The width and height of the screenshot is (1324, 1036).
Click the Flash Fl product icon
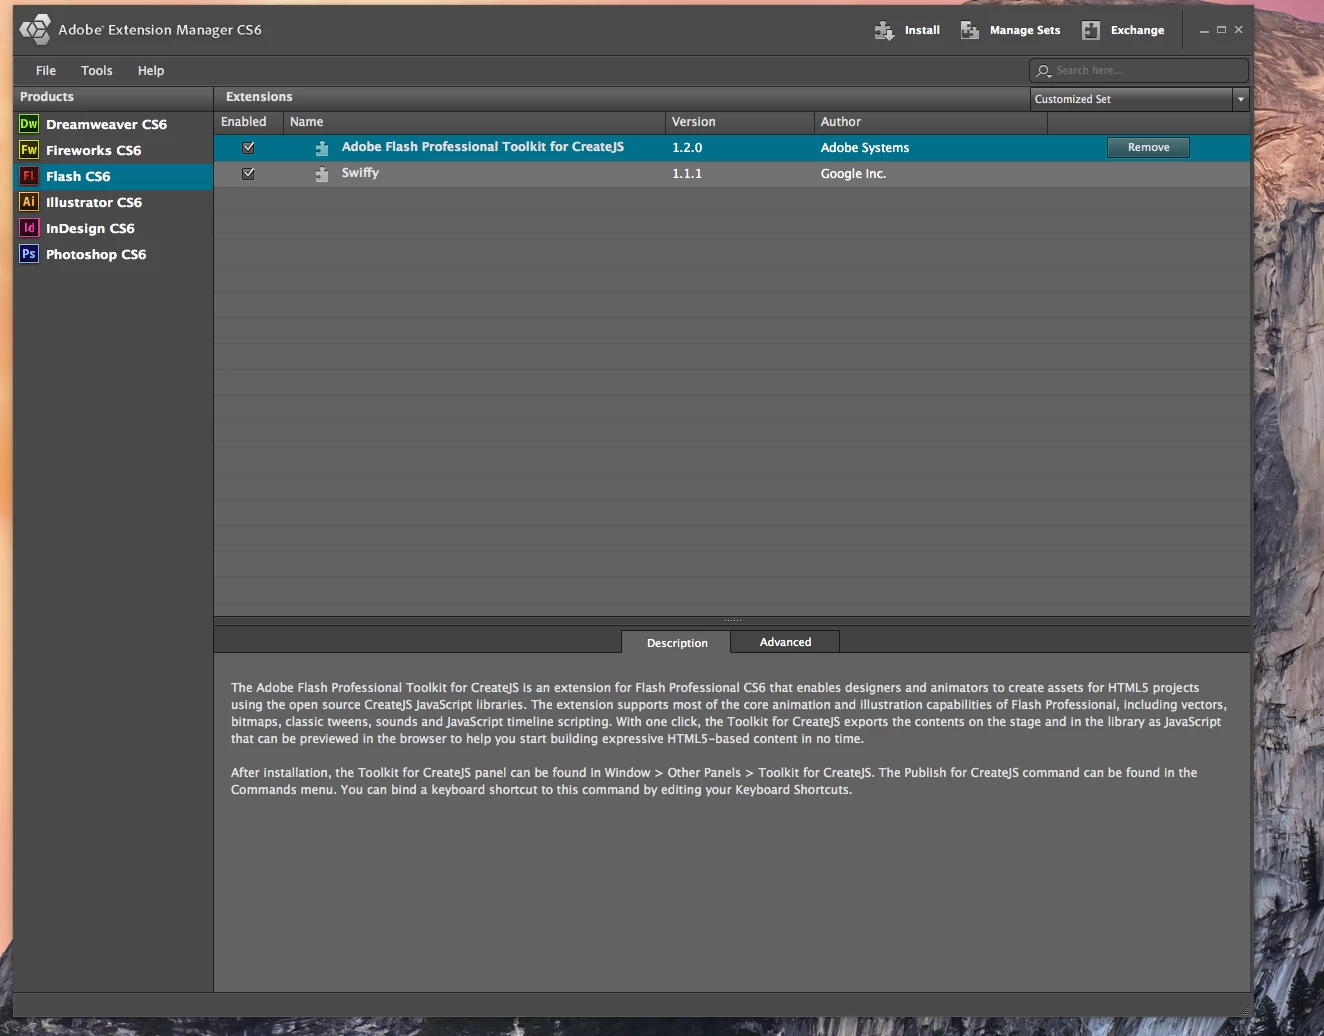point(29,176)
